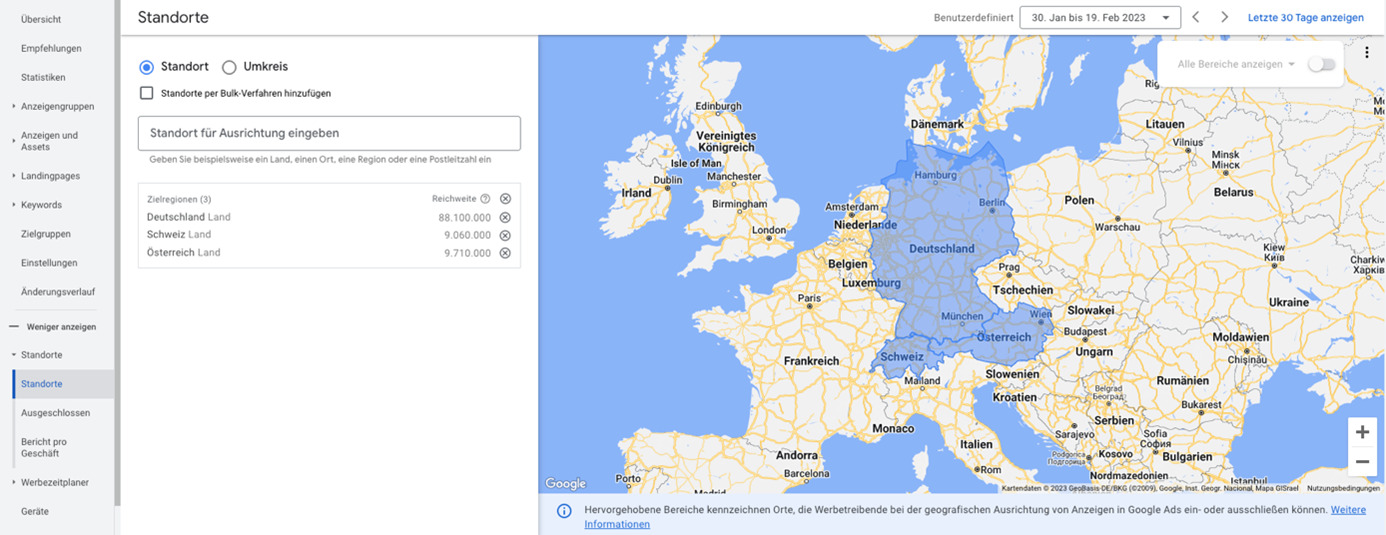Select the highlighted Standorte sub-item
Screen dimensions: 1386x535
click(63, 384)
